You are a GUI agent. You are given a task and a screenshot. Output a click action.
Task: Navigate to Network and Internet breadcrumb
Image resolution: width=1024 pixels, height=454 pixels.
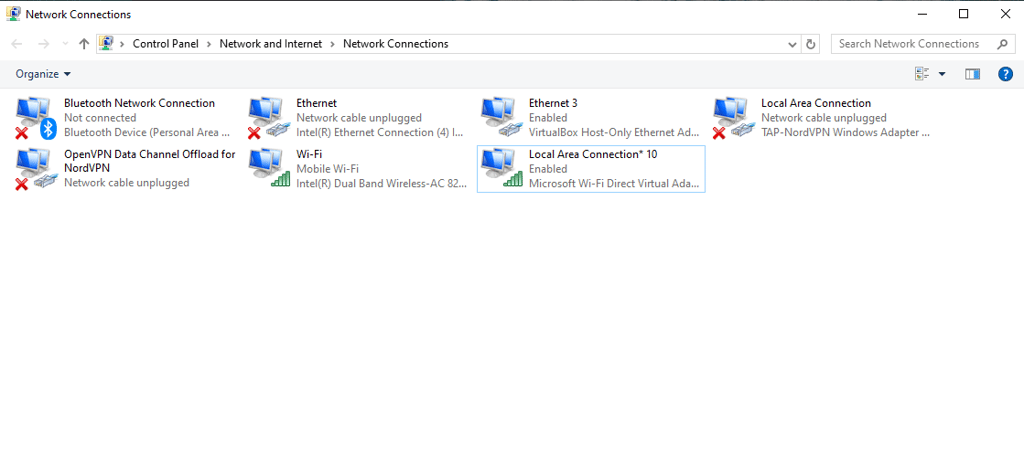271,44
